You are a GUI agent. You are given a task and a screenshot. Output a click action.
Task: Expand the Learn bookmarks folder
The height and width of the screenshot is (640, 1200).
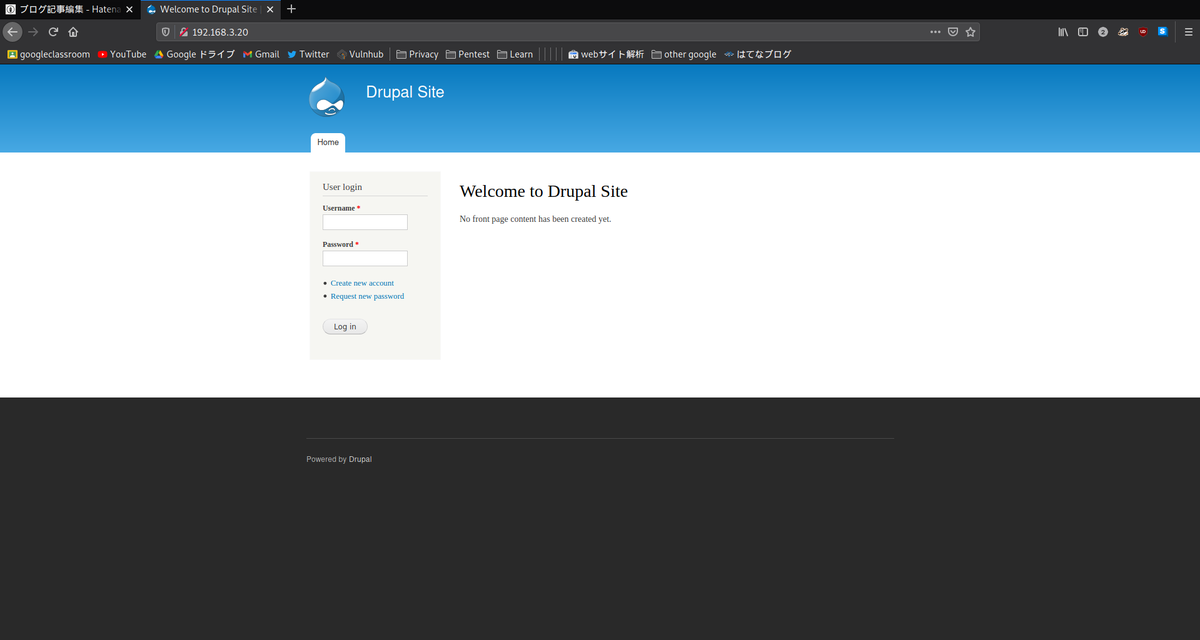click(x=515, y=54)
